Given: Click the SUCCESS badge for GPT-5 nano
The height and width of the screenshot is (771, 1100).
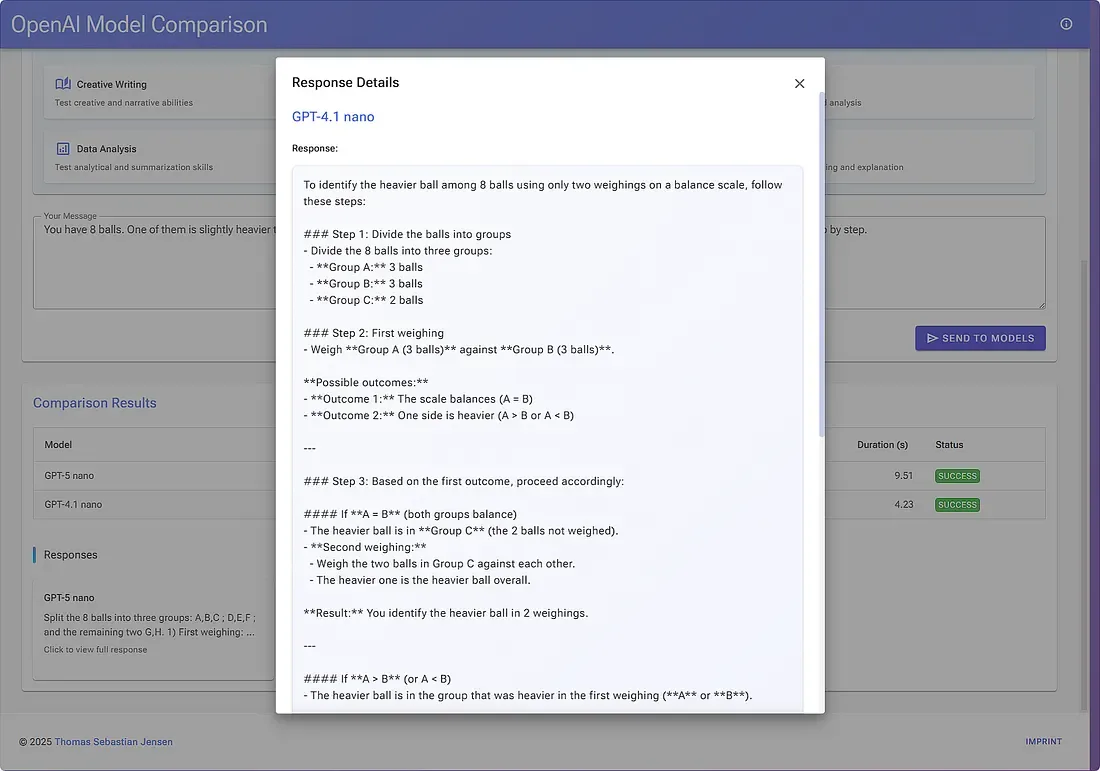Looking at the screenshot, I should pyautogui.click(x=957, y=476).
